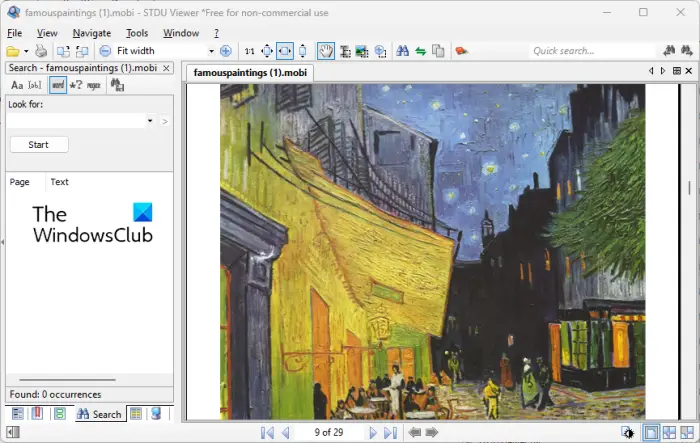Open the brightness and contrast settings icon
700x443 pixels.
pyautogui.click(x=628, y=432)
